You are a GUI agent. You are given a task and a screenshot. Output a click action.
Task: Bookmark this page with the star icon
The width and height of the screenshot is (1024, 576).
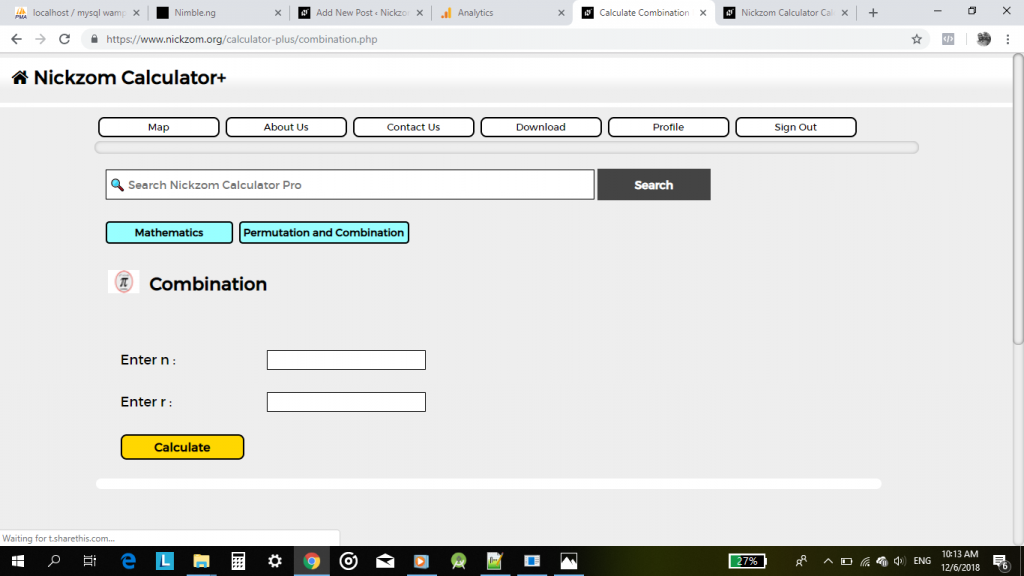[916, 39]
